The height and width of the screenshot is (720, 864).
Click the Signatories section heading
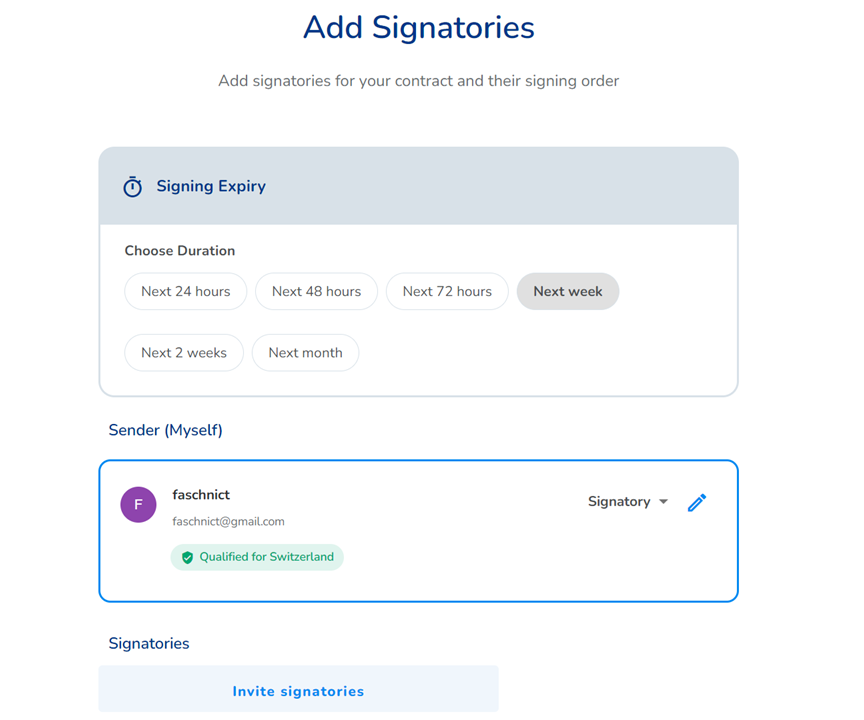click(x=149, y=643)
